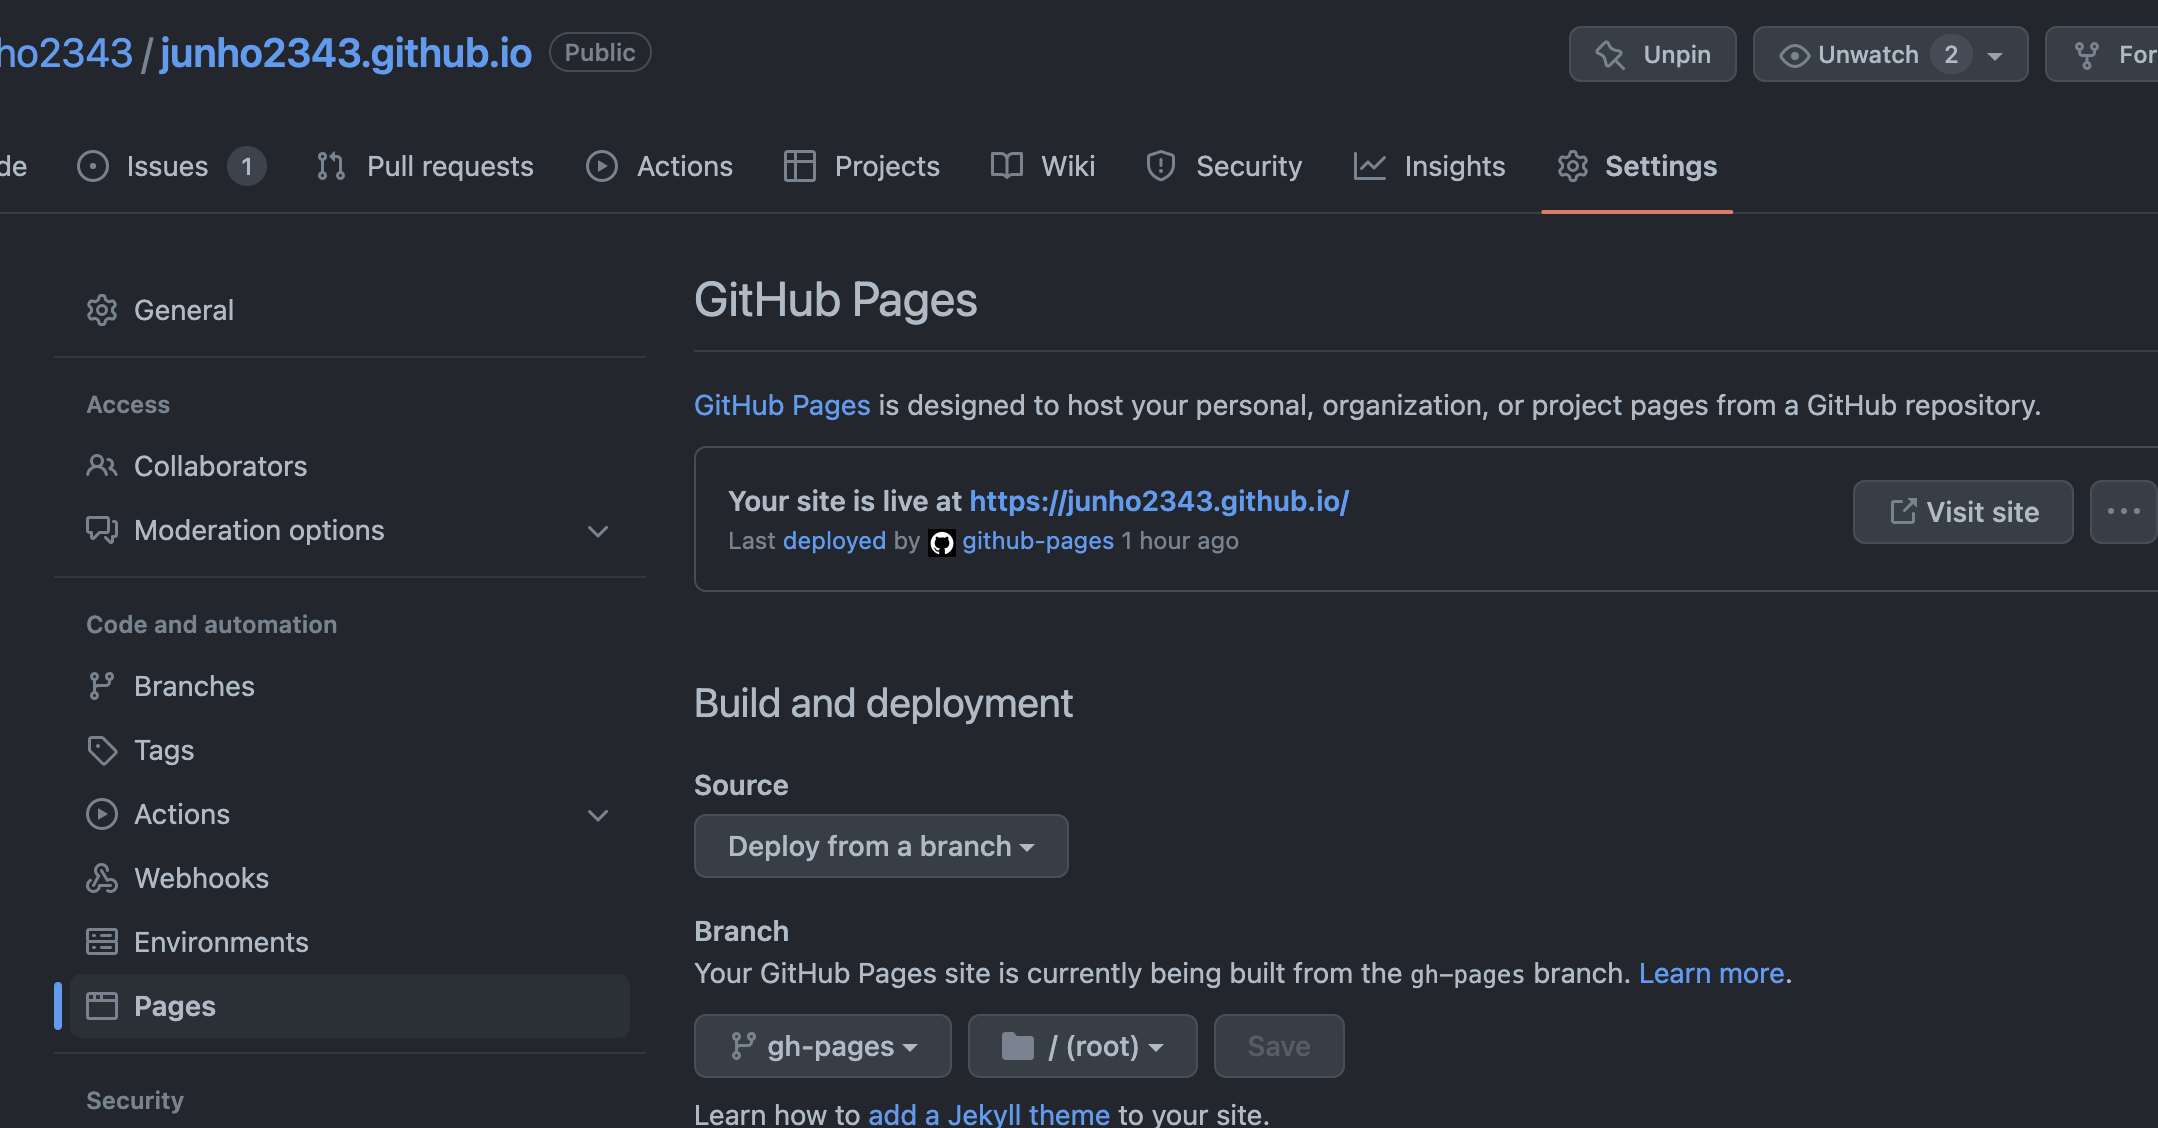This screenshot has height=1128, width=2158.
Task: Open Actions settings in sidebar
Action: 349,814
